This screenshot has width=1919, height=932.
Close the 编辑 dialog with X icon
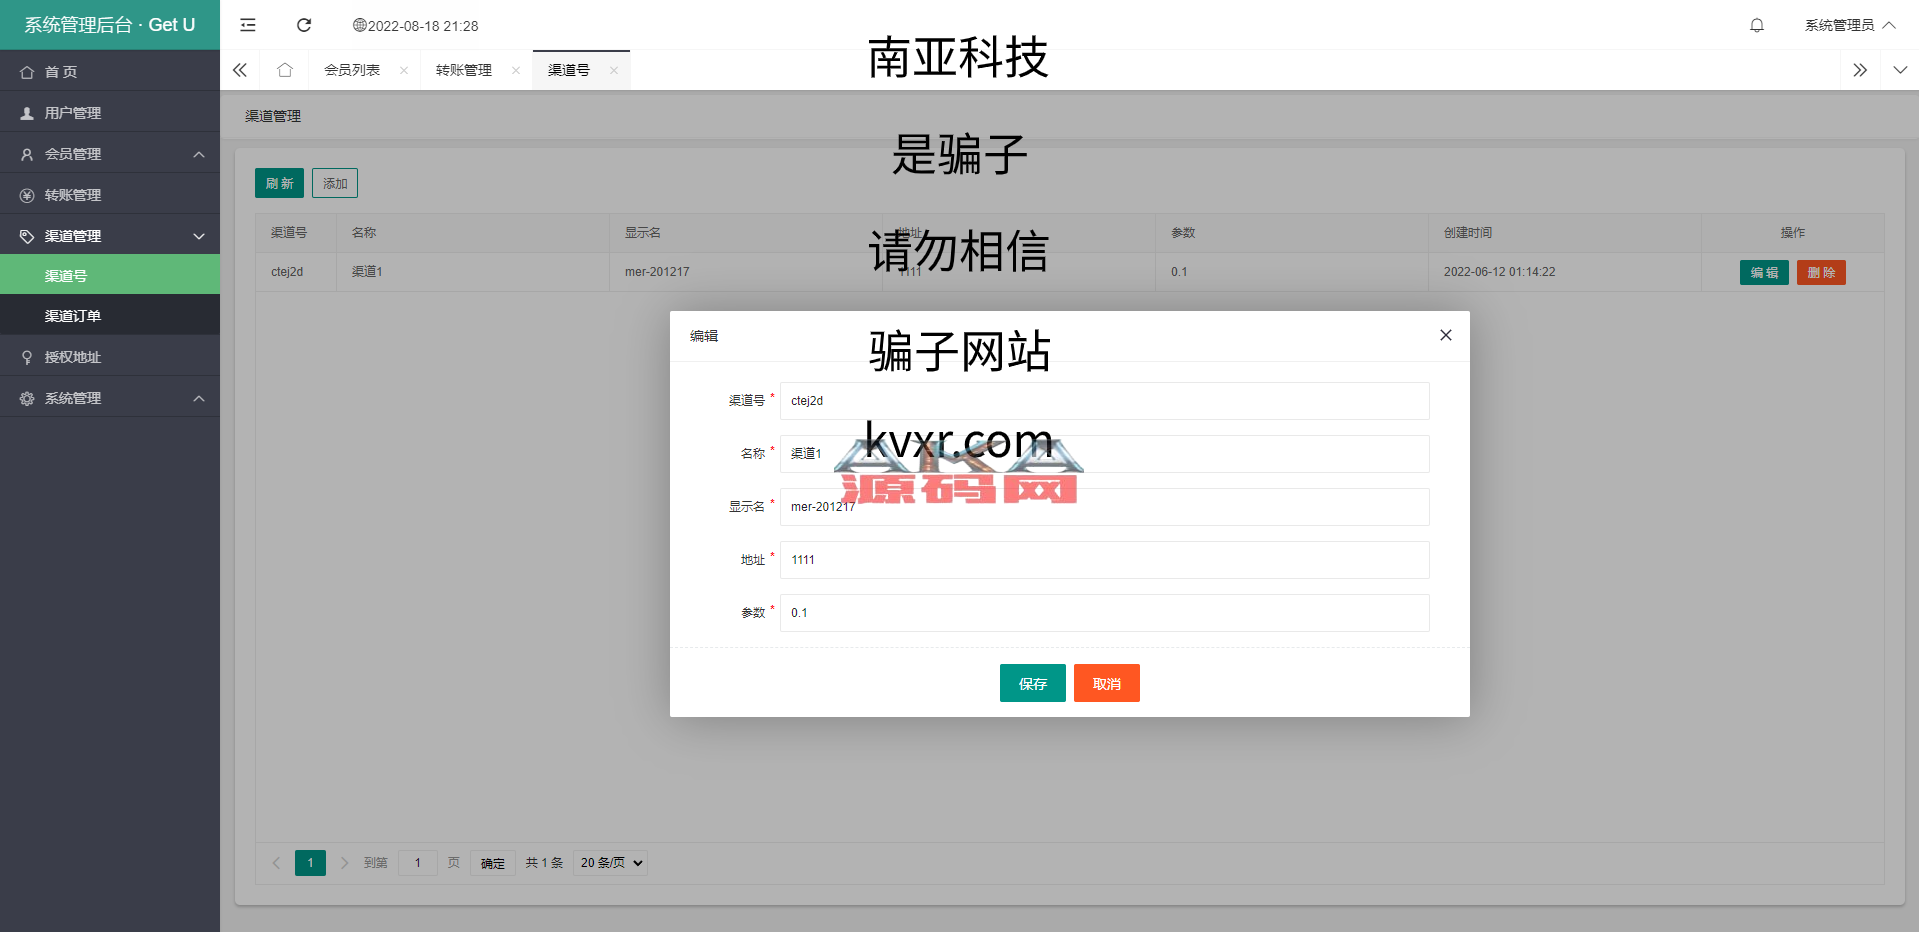pyautogui.click(x=1445, y=335)
